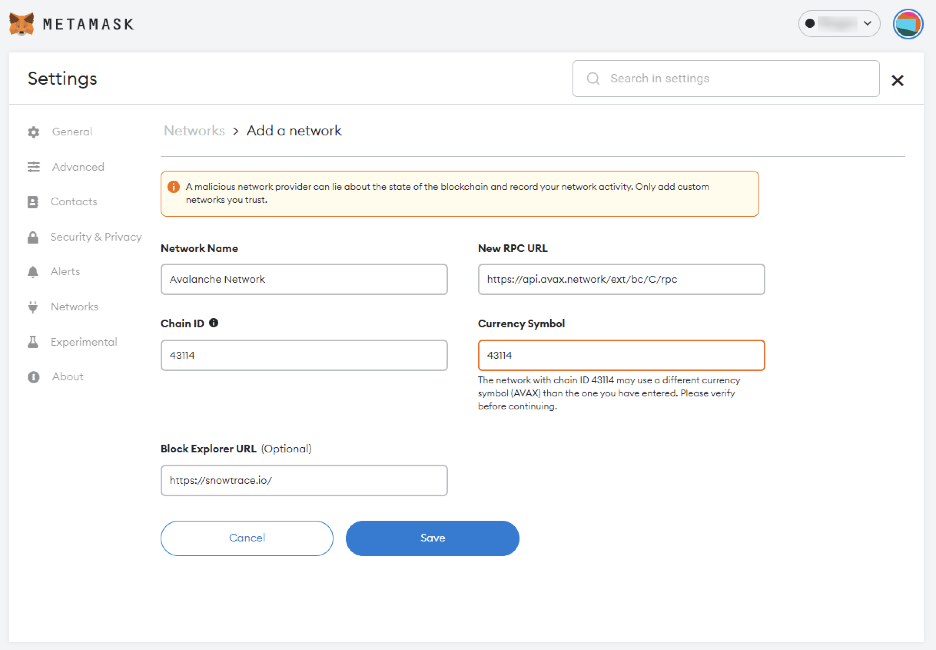This screenshot has height=650, width=936.
Task: Click the Currency Symbol label
Action: (x=521, y=324)
